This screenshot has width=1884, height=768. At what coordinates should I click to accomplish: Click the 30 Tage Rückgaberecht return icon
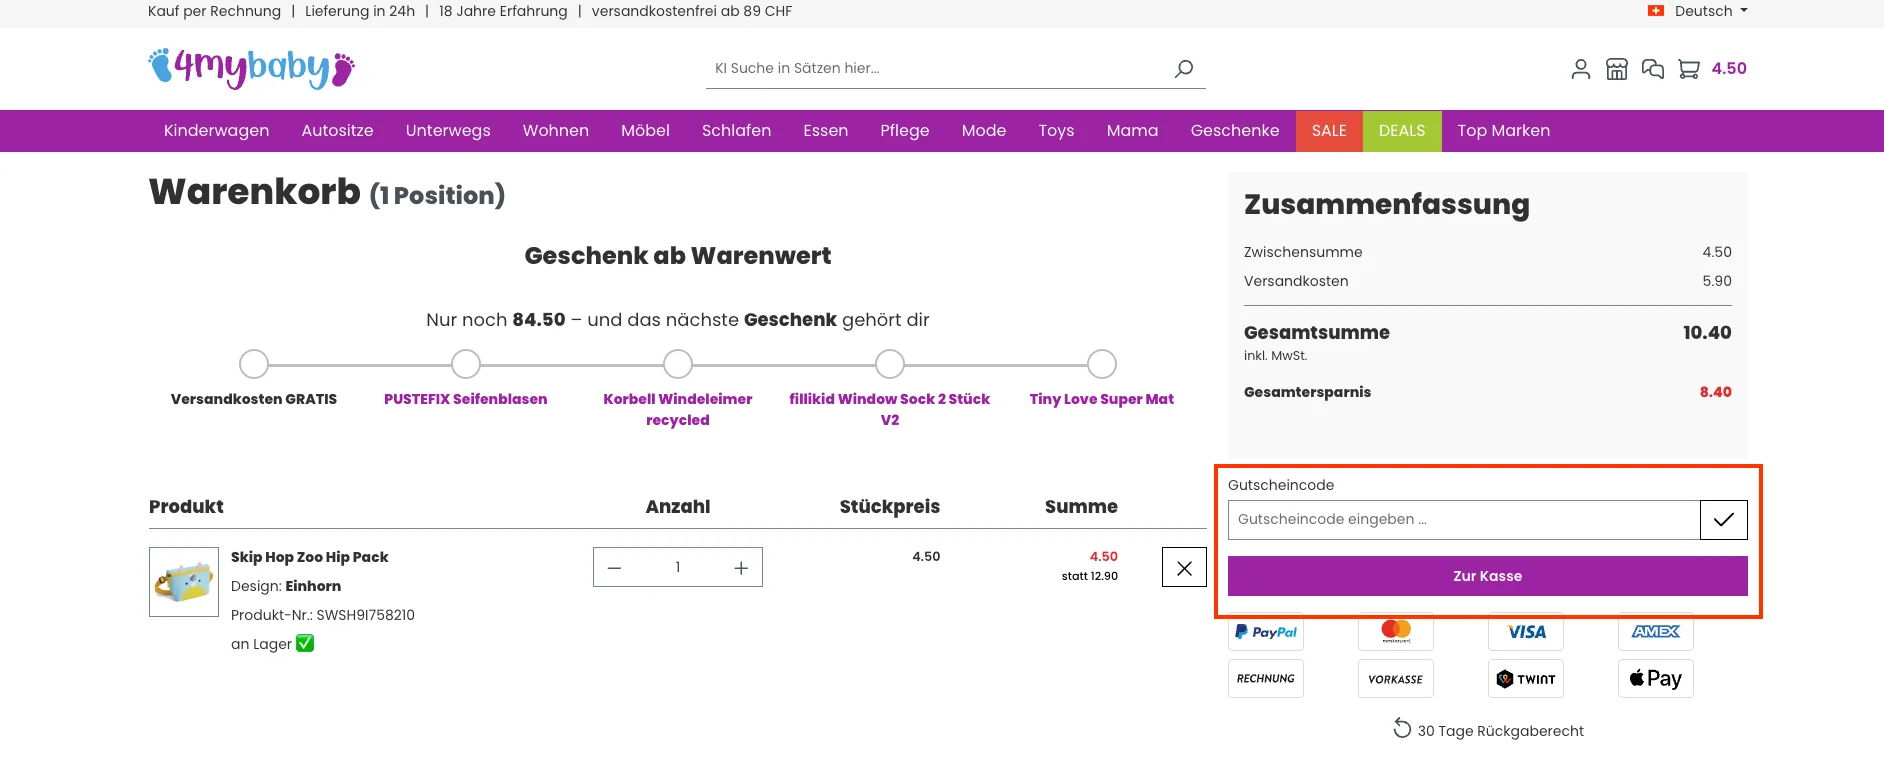1402,728
